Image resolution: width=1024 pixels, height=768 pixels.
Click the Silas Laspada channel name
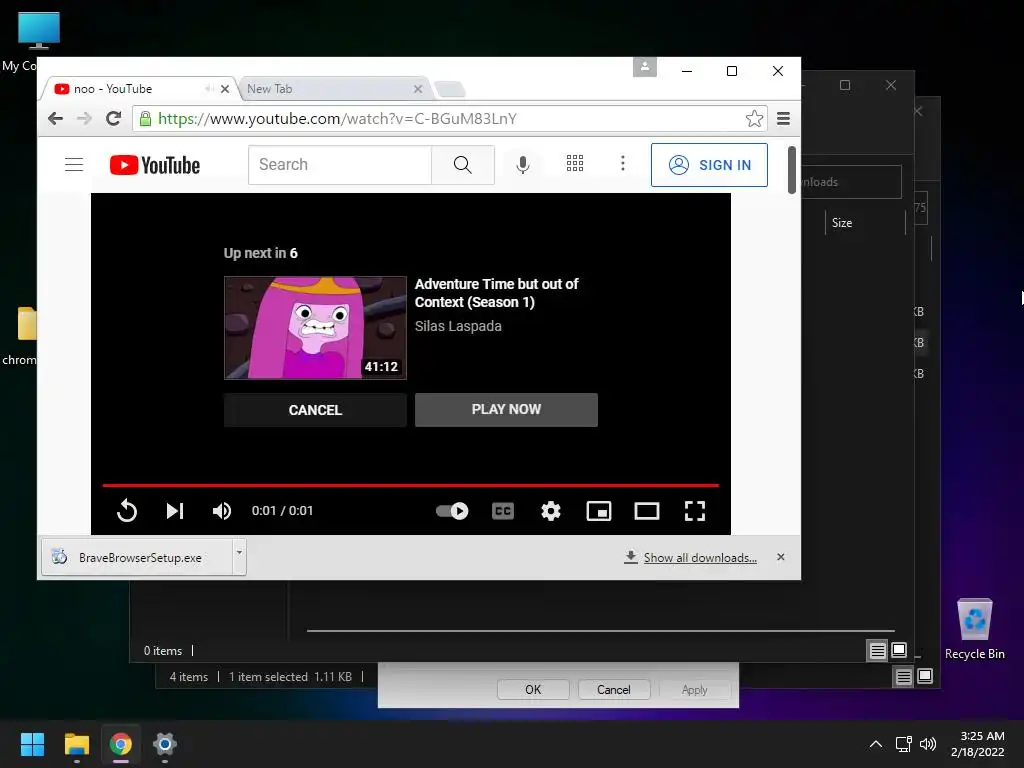[x=458, y=326]
